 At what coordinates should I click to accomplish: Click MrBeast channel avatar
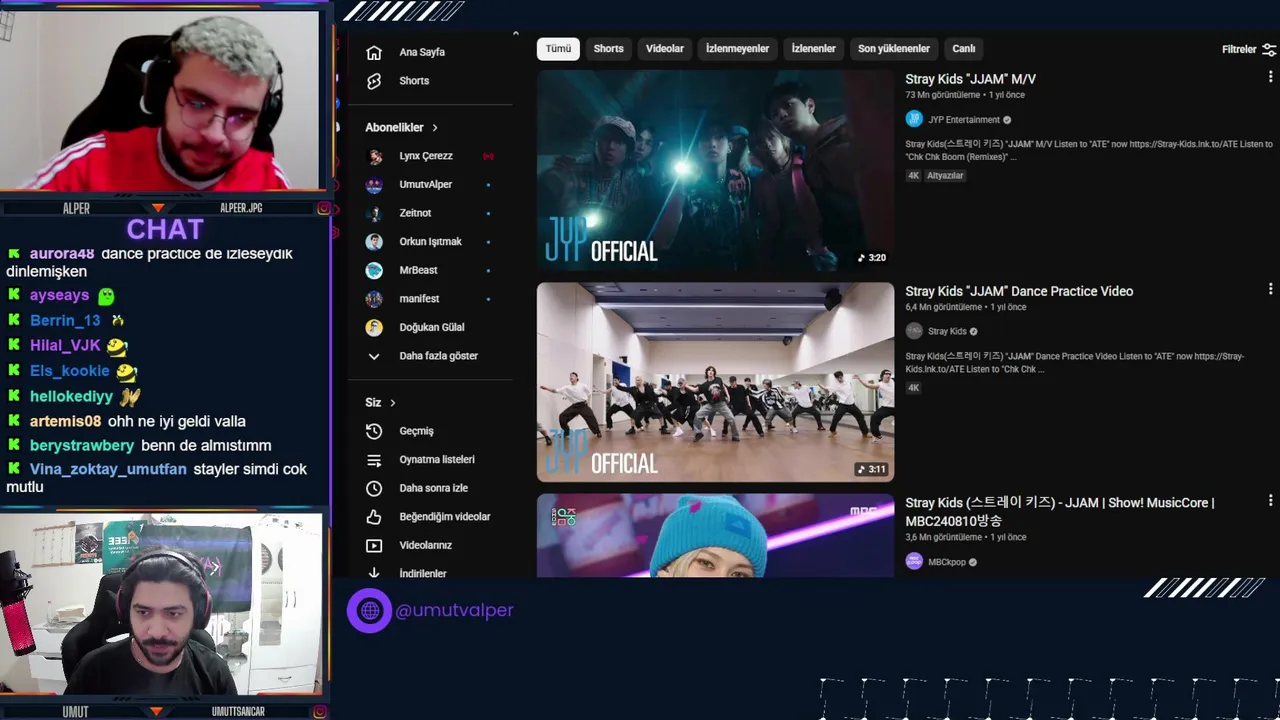[x=374, y=270]
